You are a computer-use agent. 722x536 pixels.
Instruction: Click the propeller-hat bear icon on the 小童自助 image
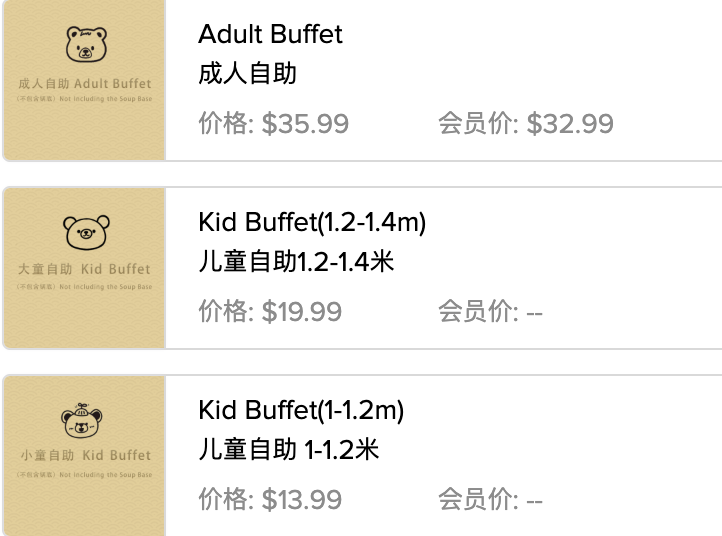86,419
